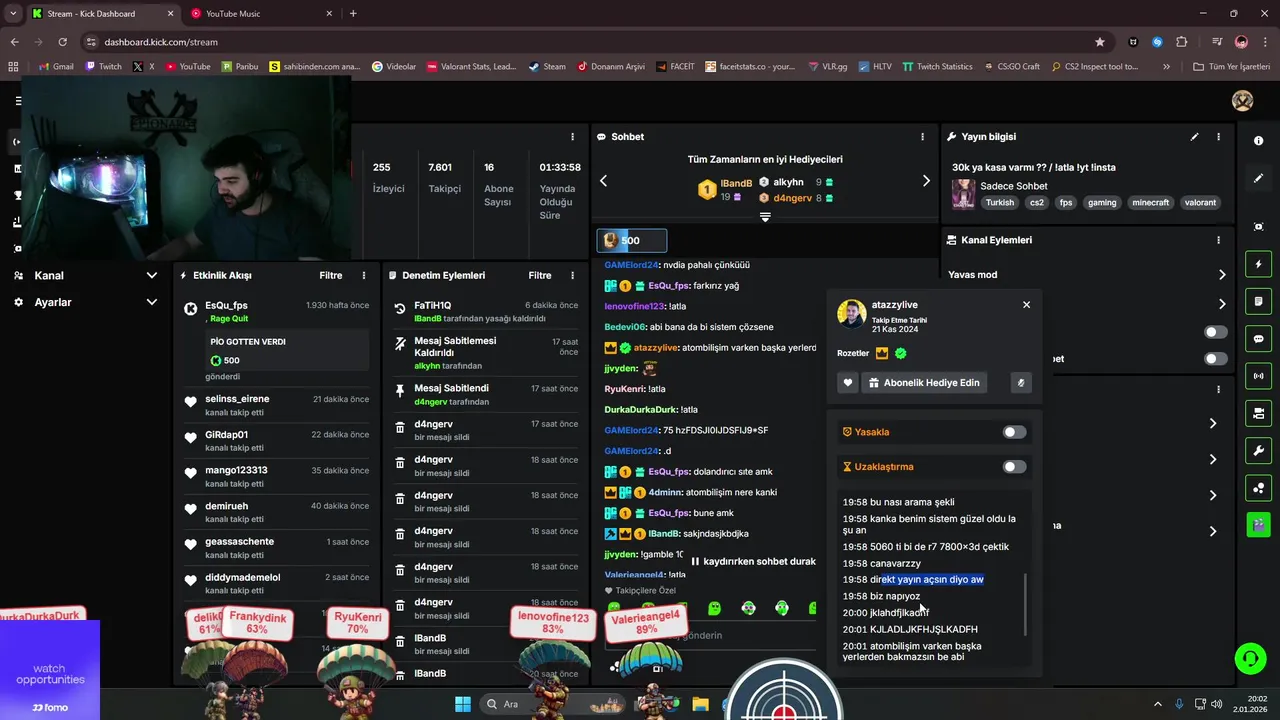Open new browser tab
Viewport: 1280px width, 720px height.
[x=353, y=13]
